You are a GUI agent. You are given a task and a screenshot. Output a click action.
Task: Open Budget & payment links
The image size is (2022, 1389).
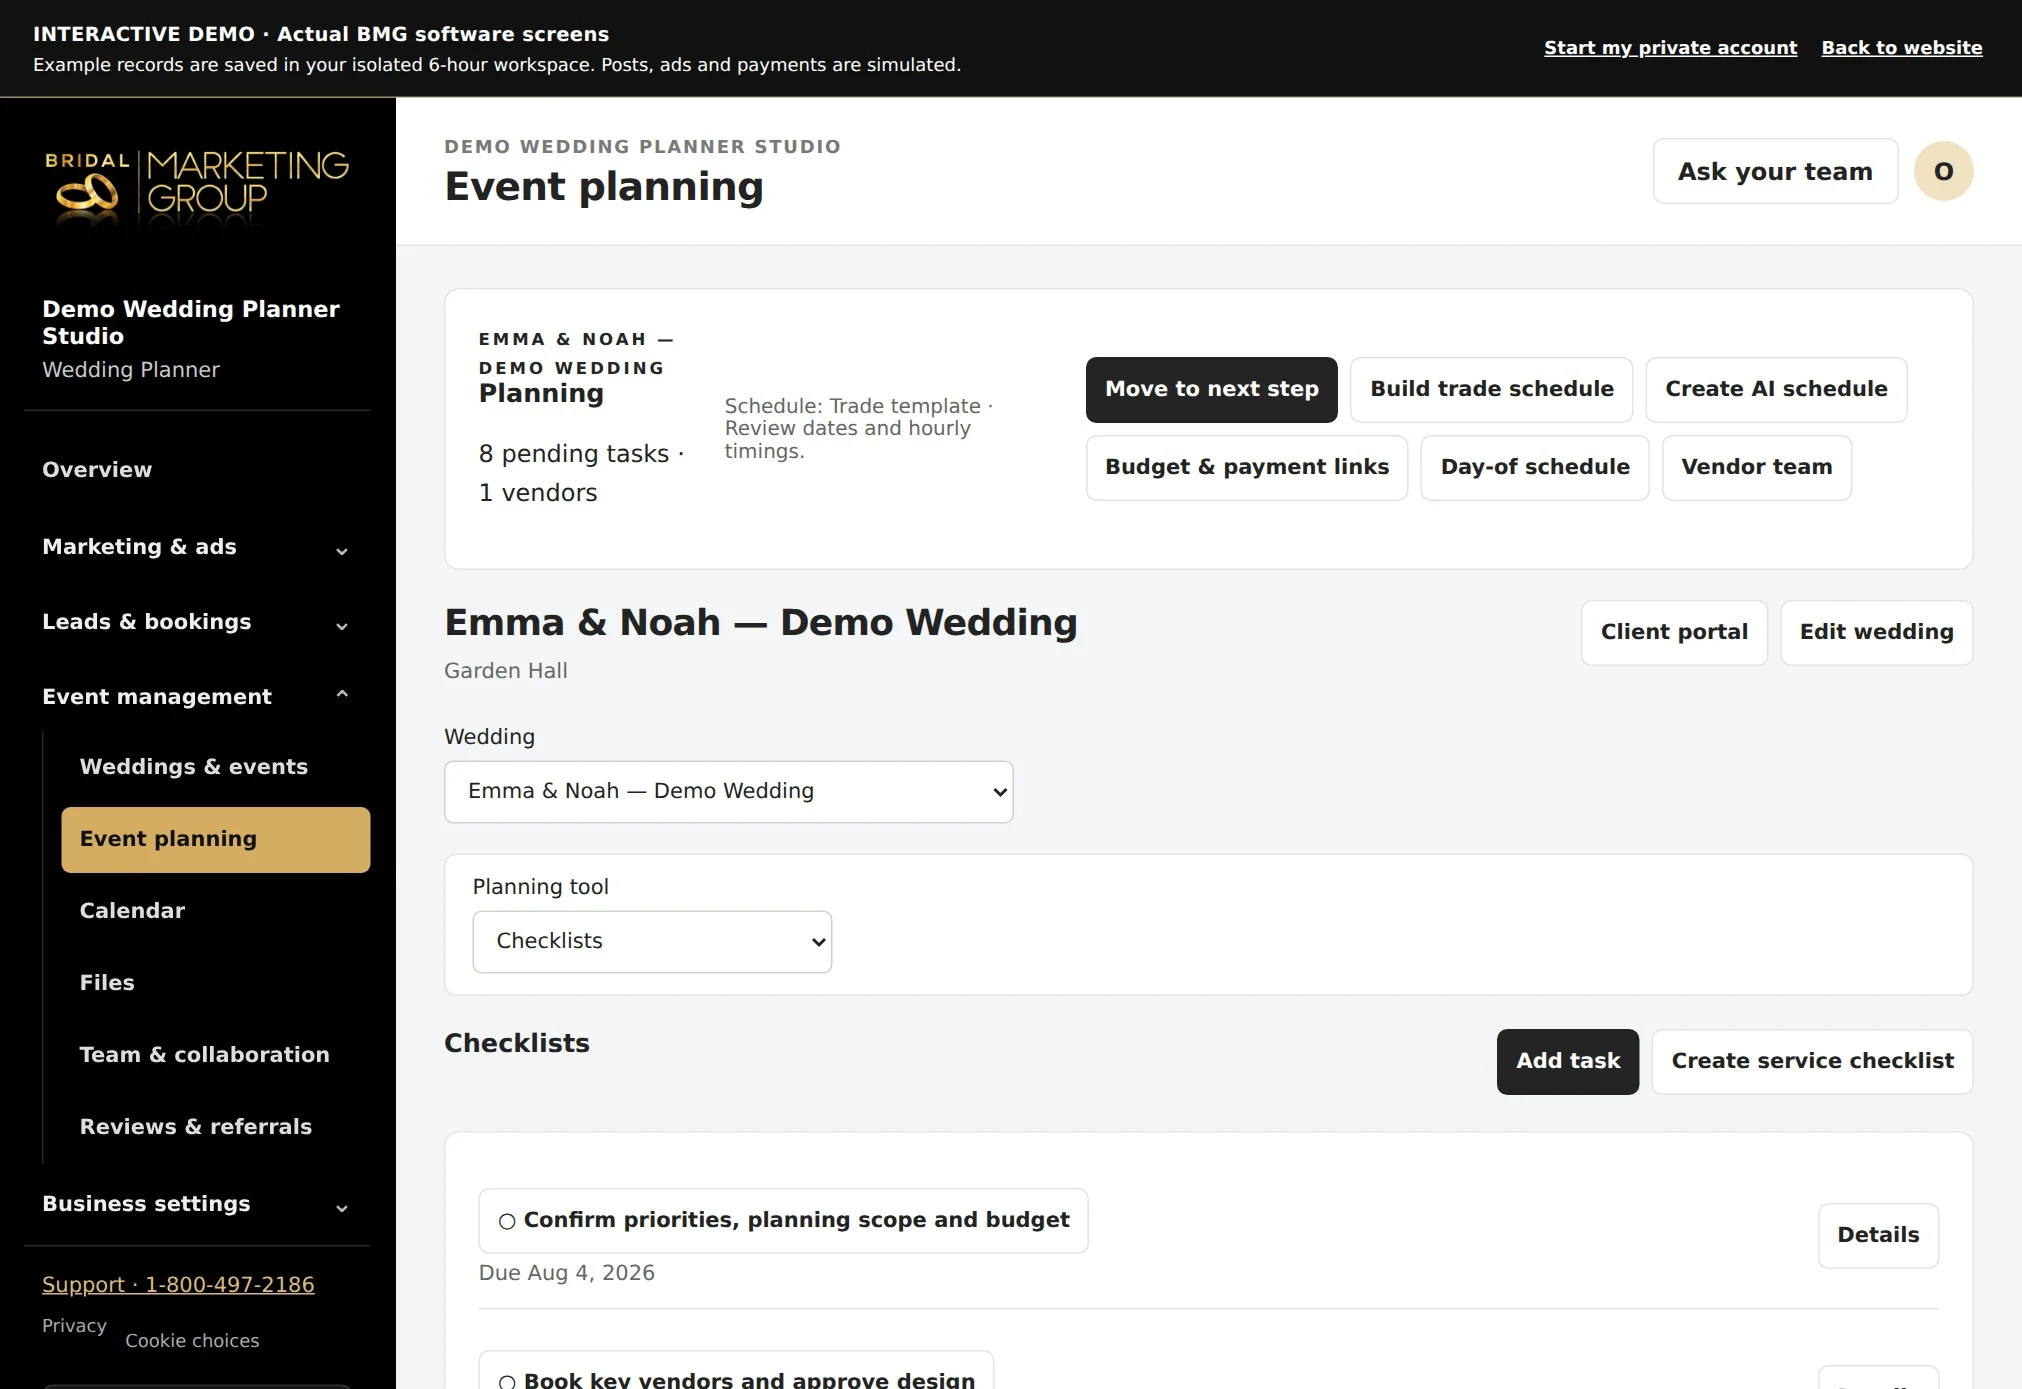[x=1247, y=468]
